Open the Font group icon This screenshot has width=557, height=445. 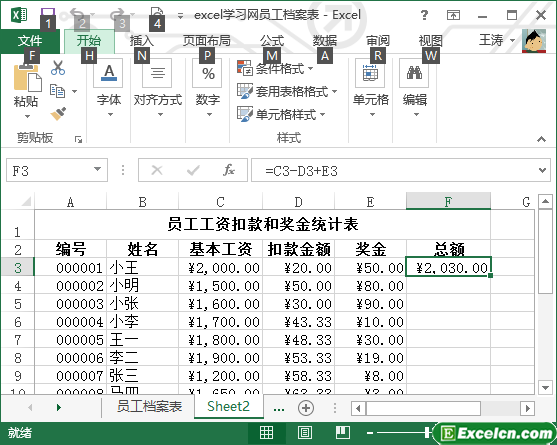click(109, 73)
